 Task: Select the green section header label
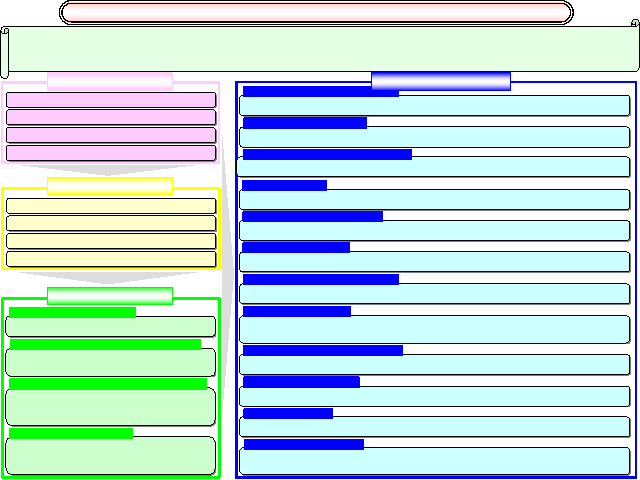point(110,296)
